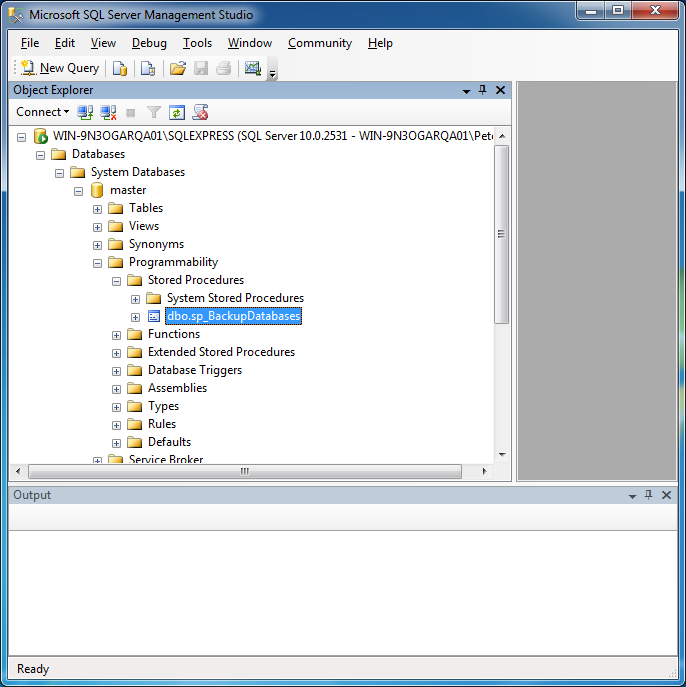Click the Print icon in toolbar
Image resolution: width=686 pixels, height=687 pixels.
pyautogui.click(x=223, y=68)
